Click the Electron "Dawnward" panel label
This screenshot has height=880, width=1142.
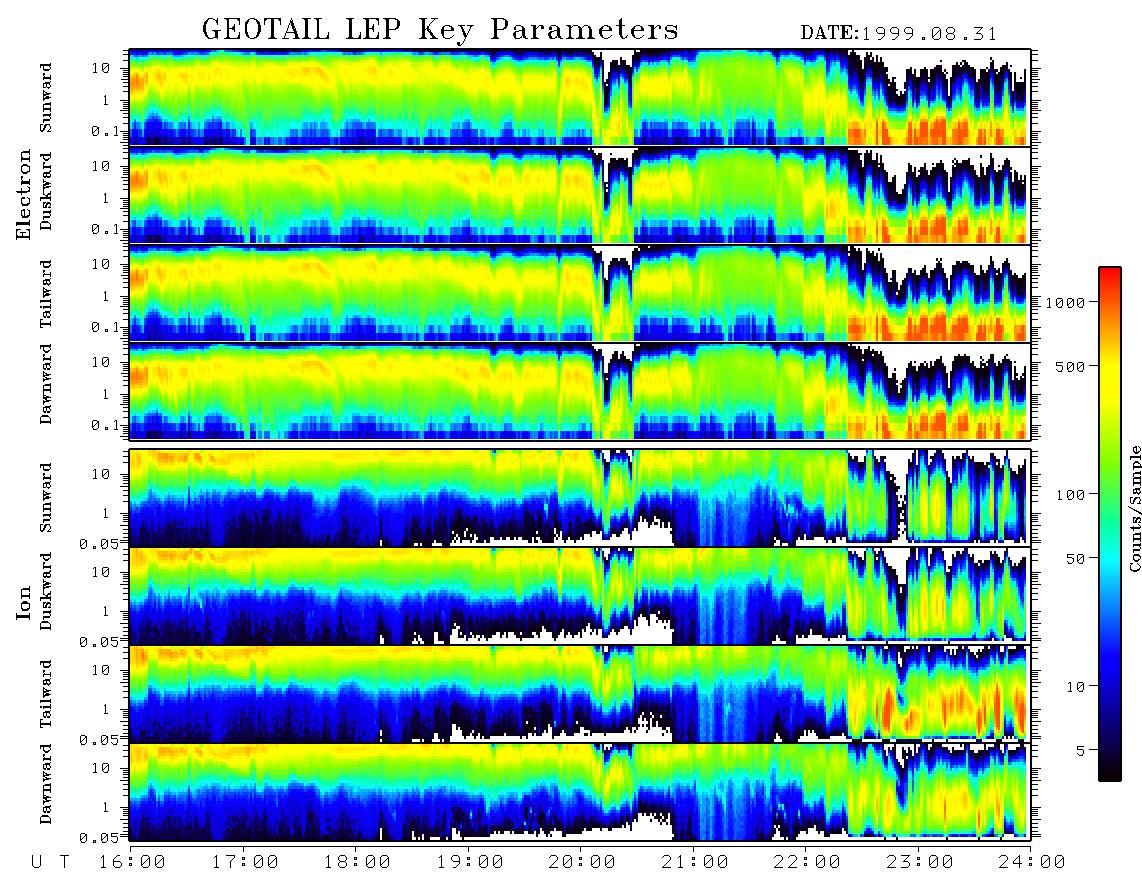(45, 385)
